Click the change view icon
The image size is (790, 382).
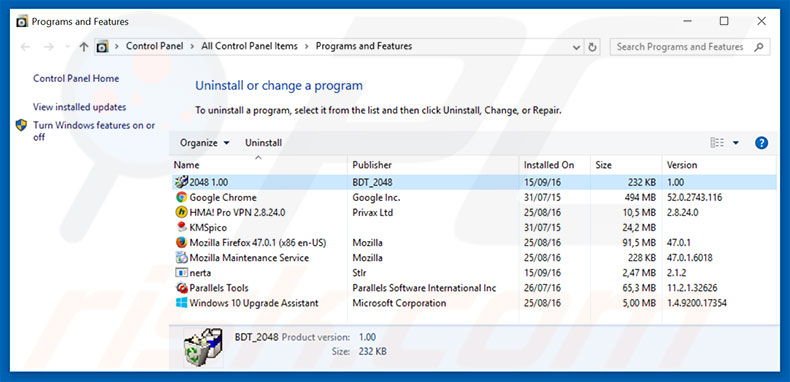(717, 143)
